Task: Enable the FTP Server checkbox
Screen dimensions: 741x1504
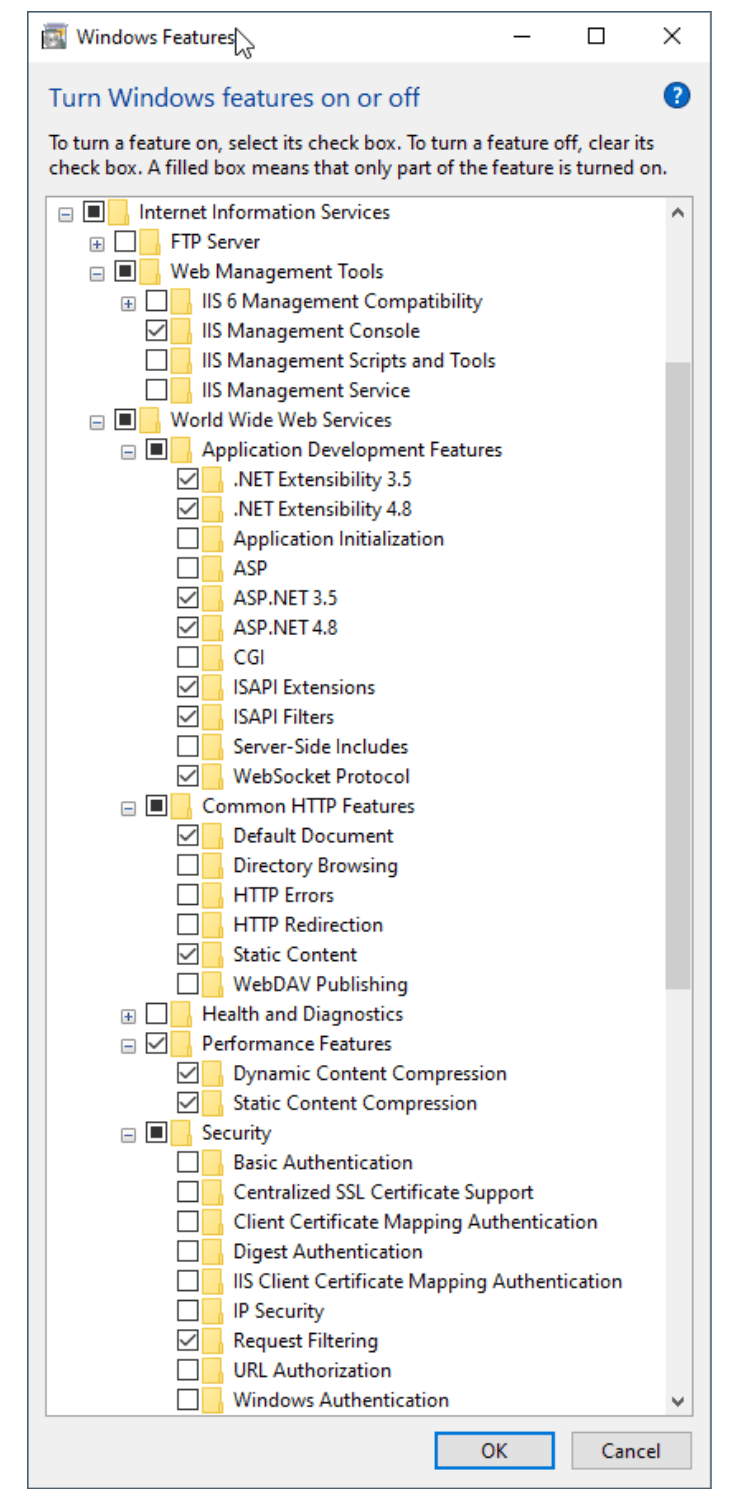Action: pyautogui.click(x=125, y=242)
